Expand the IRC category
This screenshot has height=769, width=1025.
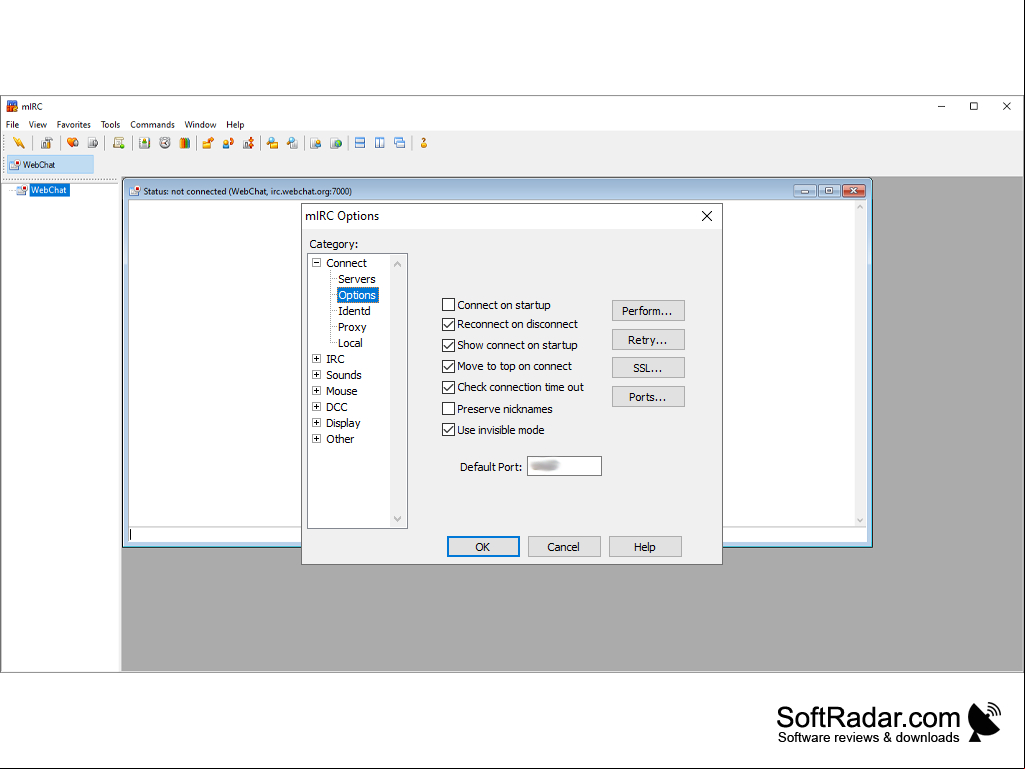point(316,358)
